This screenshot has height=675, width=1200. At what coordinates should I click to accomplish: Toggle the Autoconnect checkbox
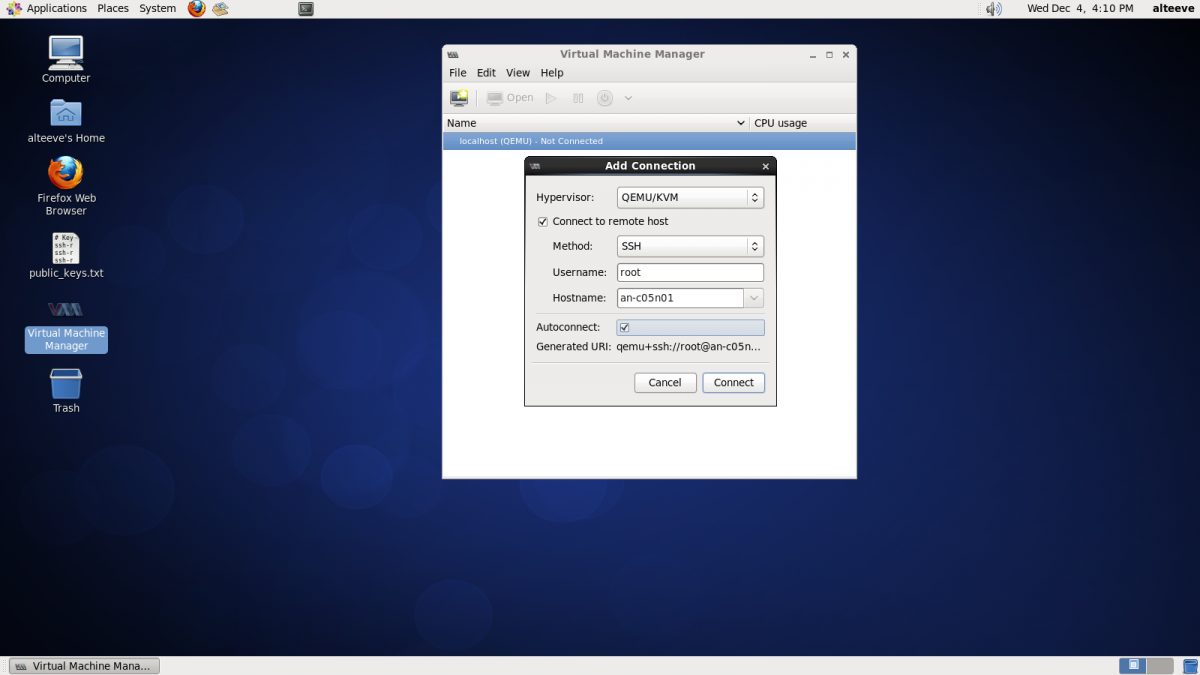pyautogui.click(x=624, y=328)
